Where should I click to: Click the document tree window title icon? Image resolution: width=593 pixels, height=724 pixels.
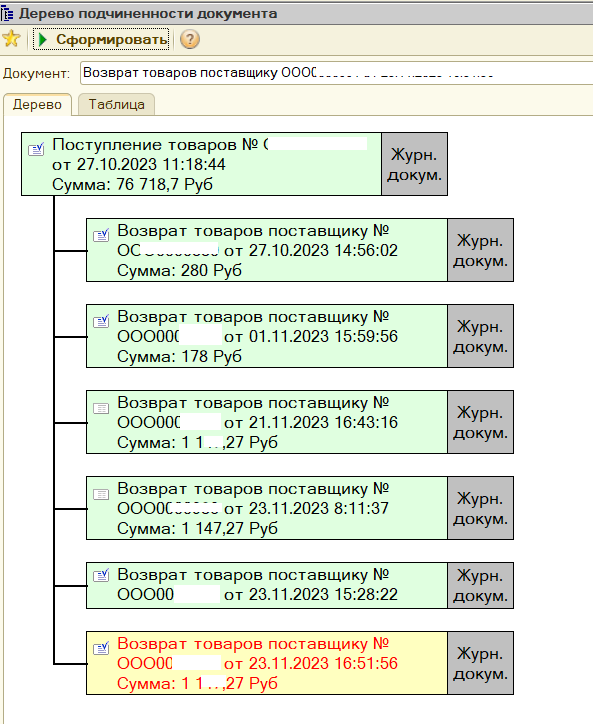tap(7, 13)
